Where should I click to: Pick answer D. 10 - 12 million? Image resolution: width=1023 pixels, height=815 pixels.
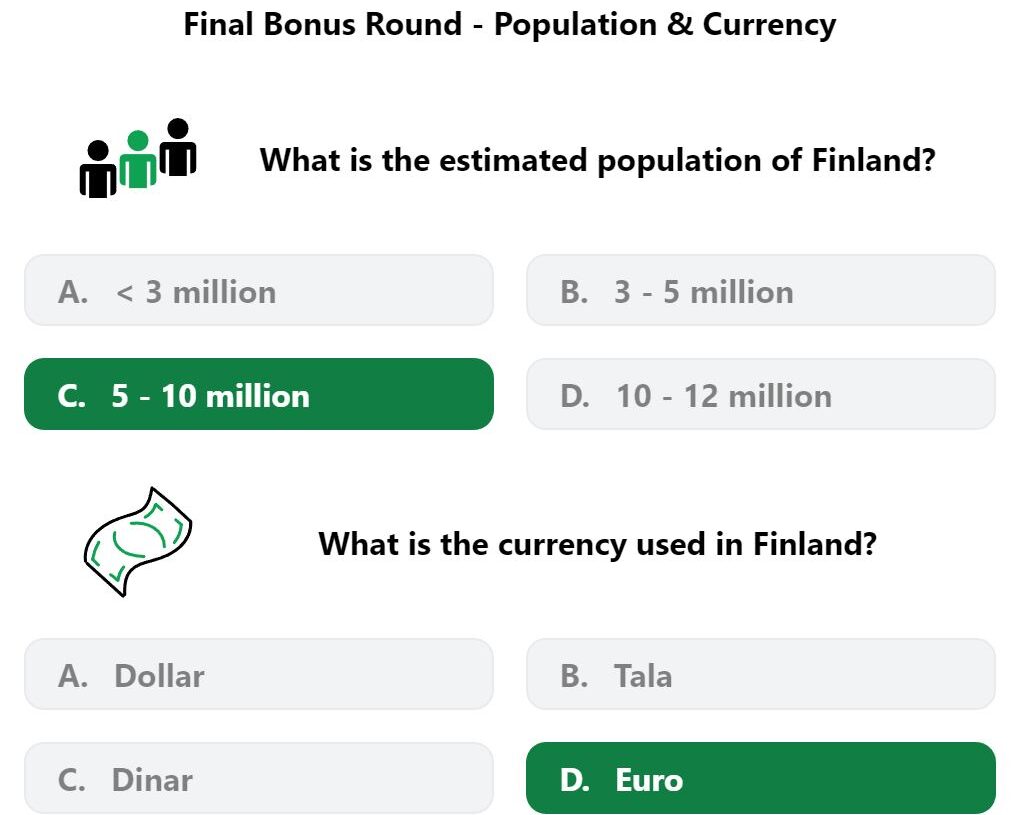[x=761, y=394]
